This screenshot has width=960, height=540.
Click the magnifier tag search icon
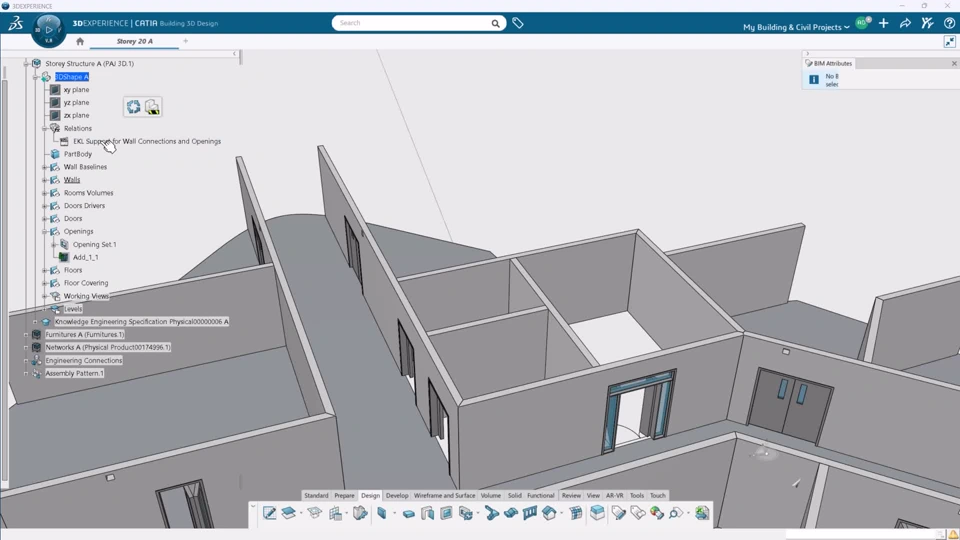click(676, 513)
